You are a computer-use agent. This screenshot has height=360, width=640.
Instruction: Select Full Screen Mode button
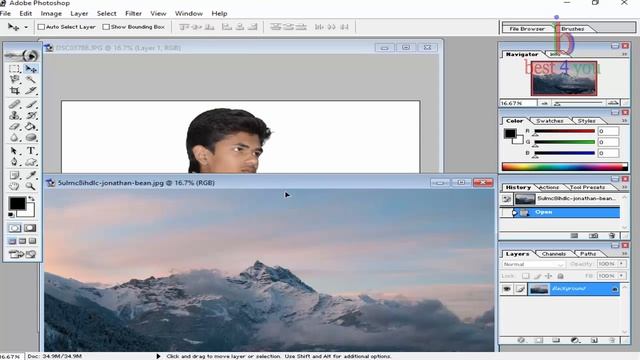point(33,241)
